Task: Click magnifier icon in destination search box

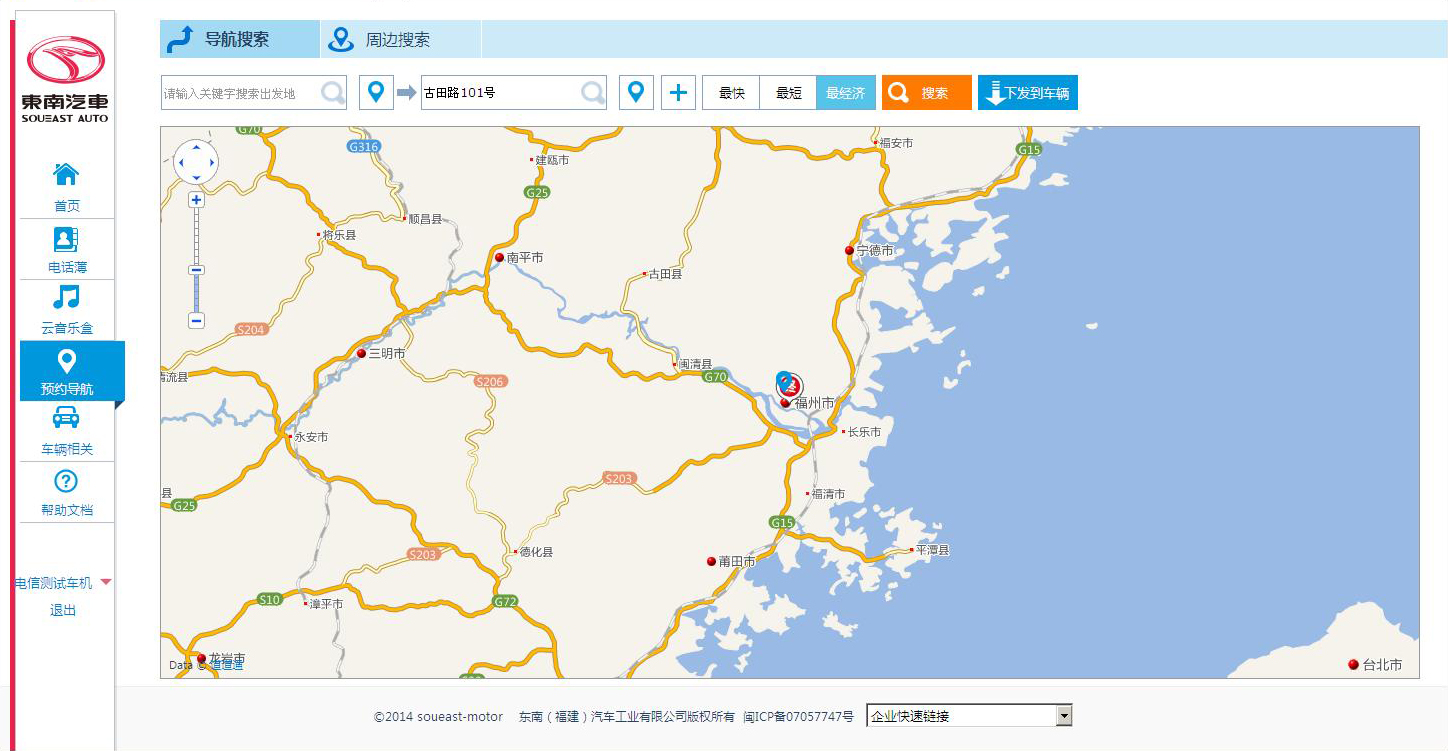Action: tap(593, 93)
